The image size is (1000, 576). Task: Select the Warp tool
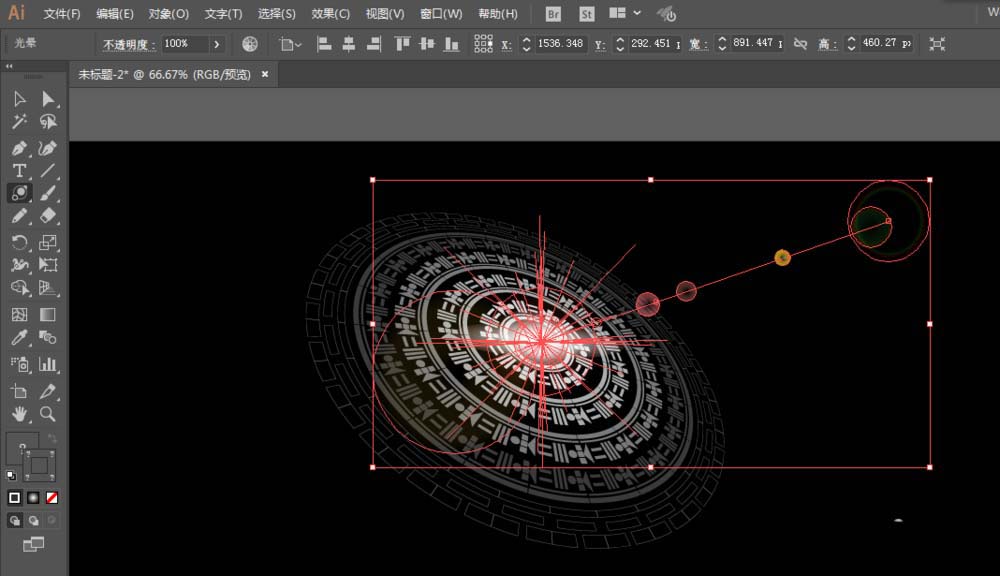tap(19, 265)
